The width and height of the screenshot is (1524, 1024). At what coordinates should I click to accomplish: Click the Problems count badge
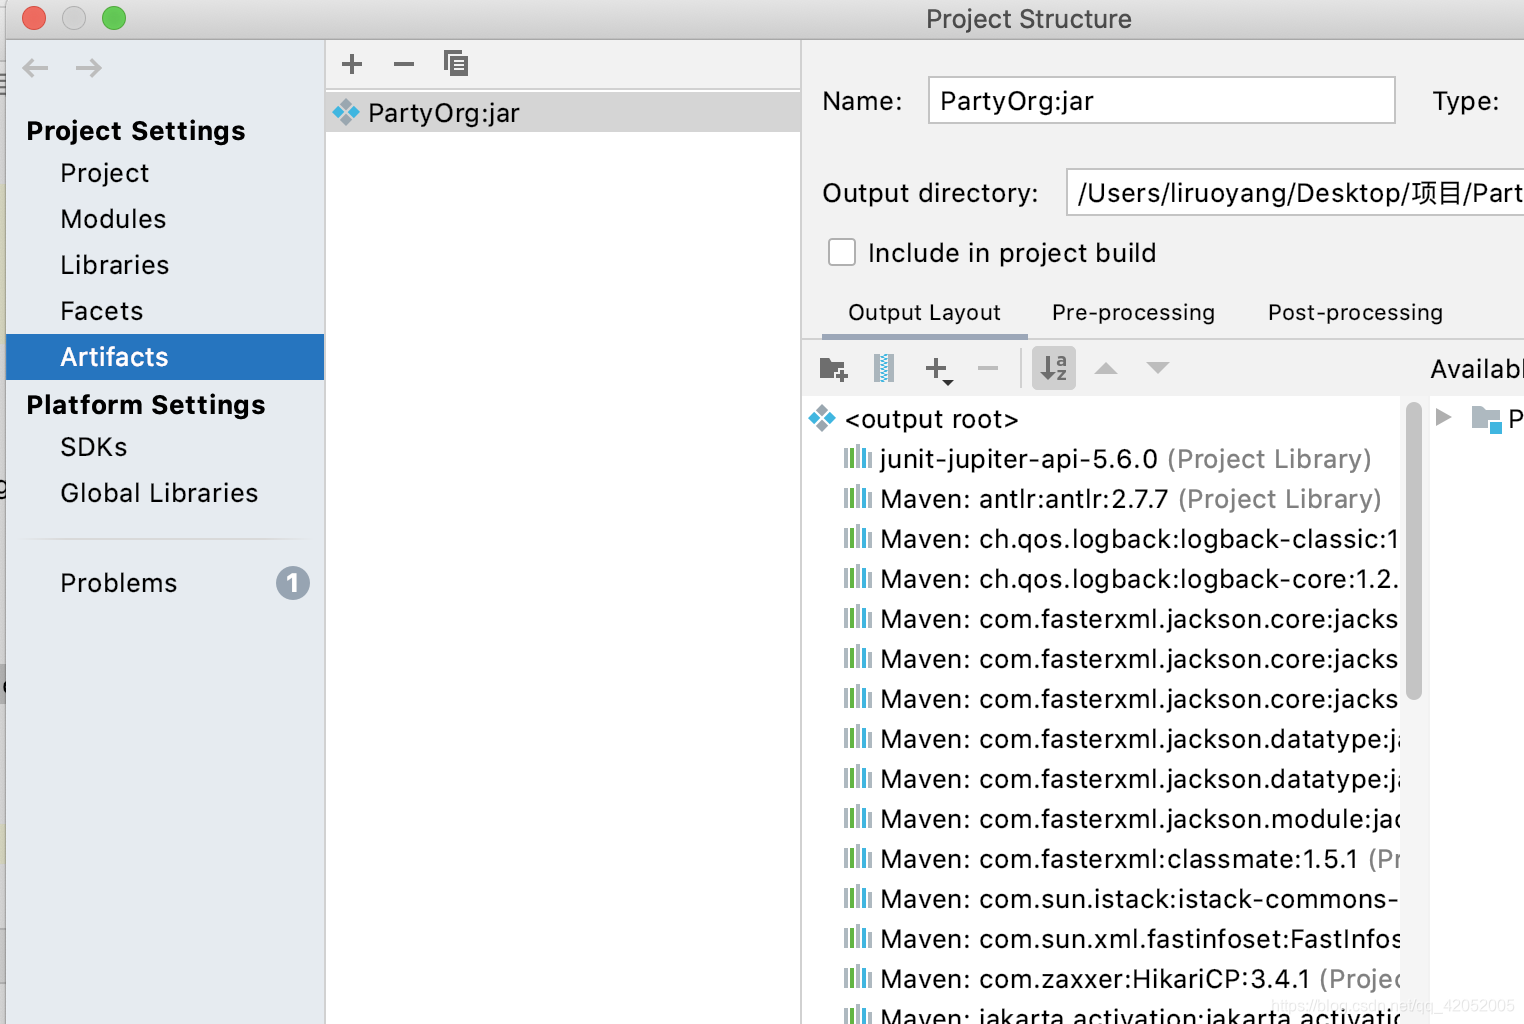293,583
